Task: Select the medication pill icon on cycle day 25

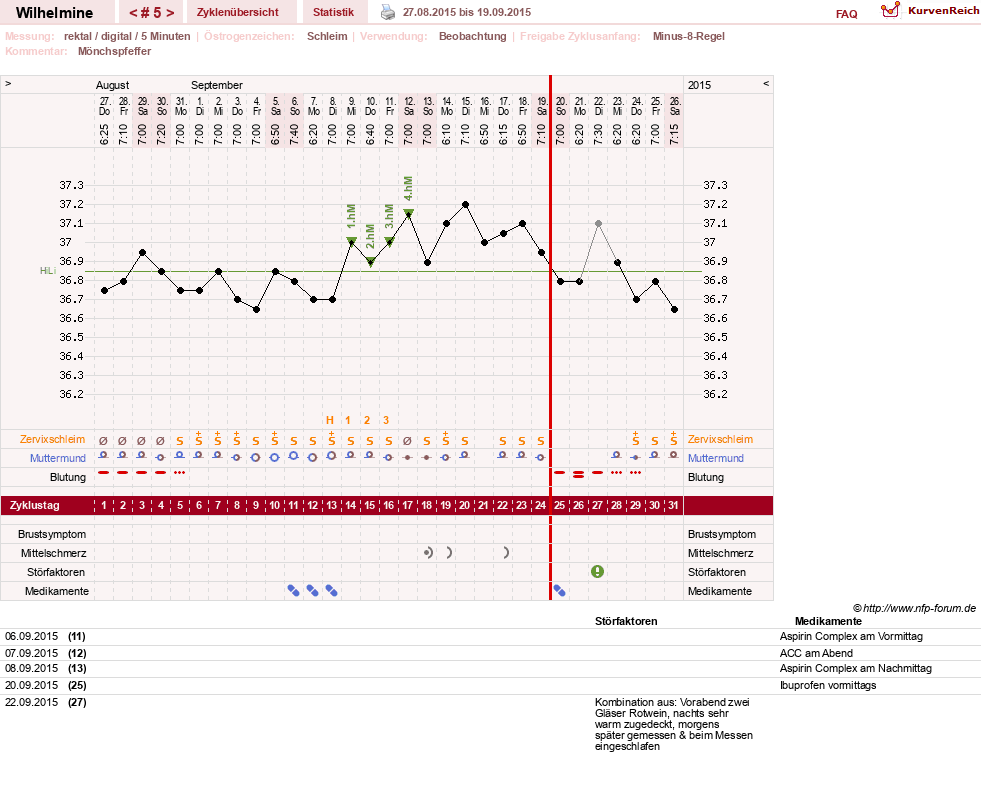Action: tap(560, 590)
